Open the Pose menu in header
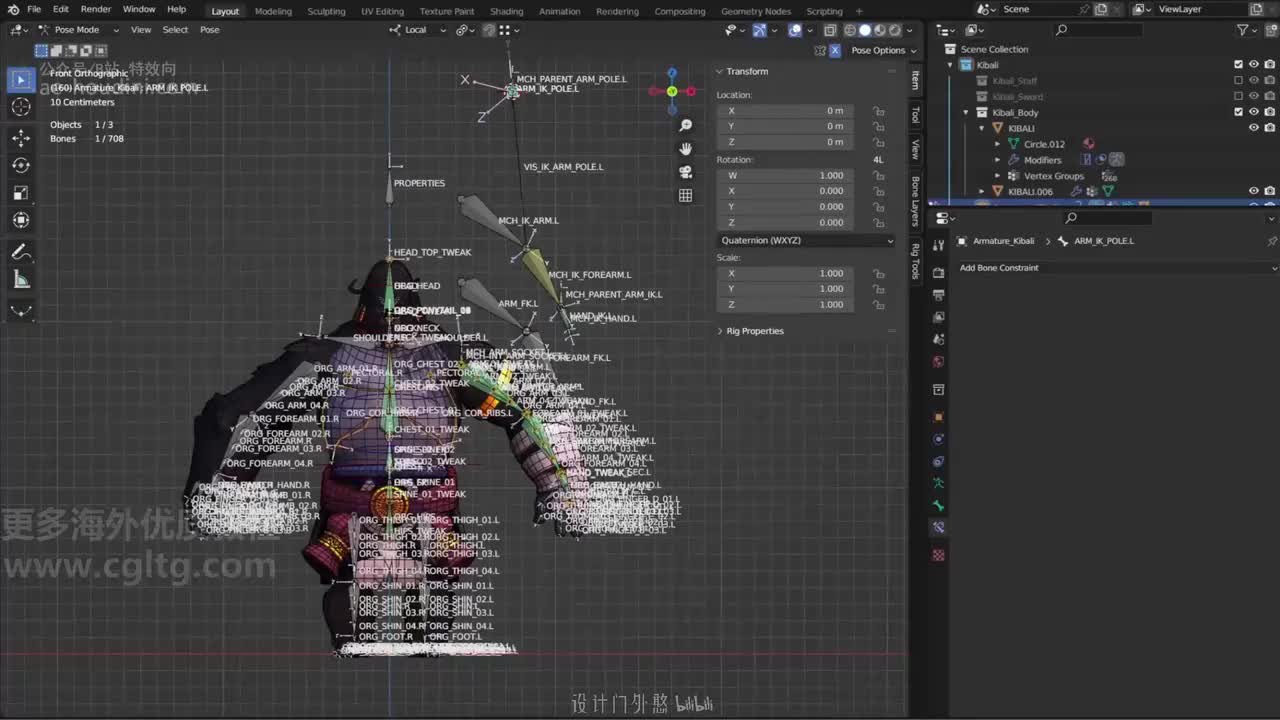1280x720 pixels. 209,30
